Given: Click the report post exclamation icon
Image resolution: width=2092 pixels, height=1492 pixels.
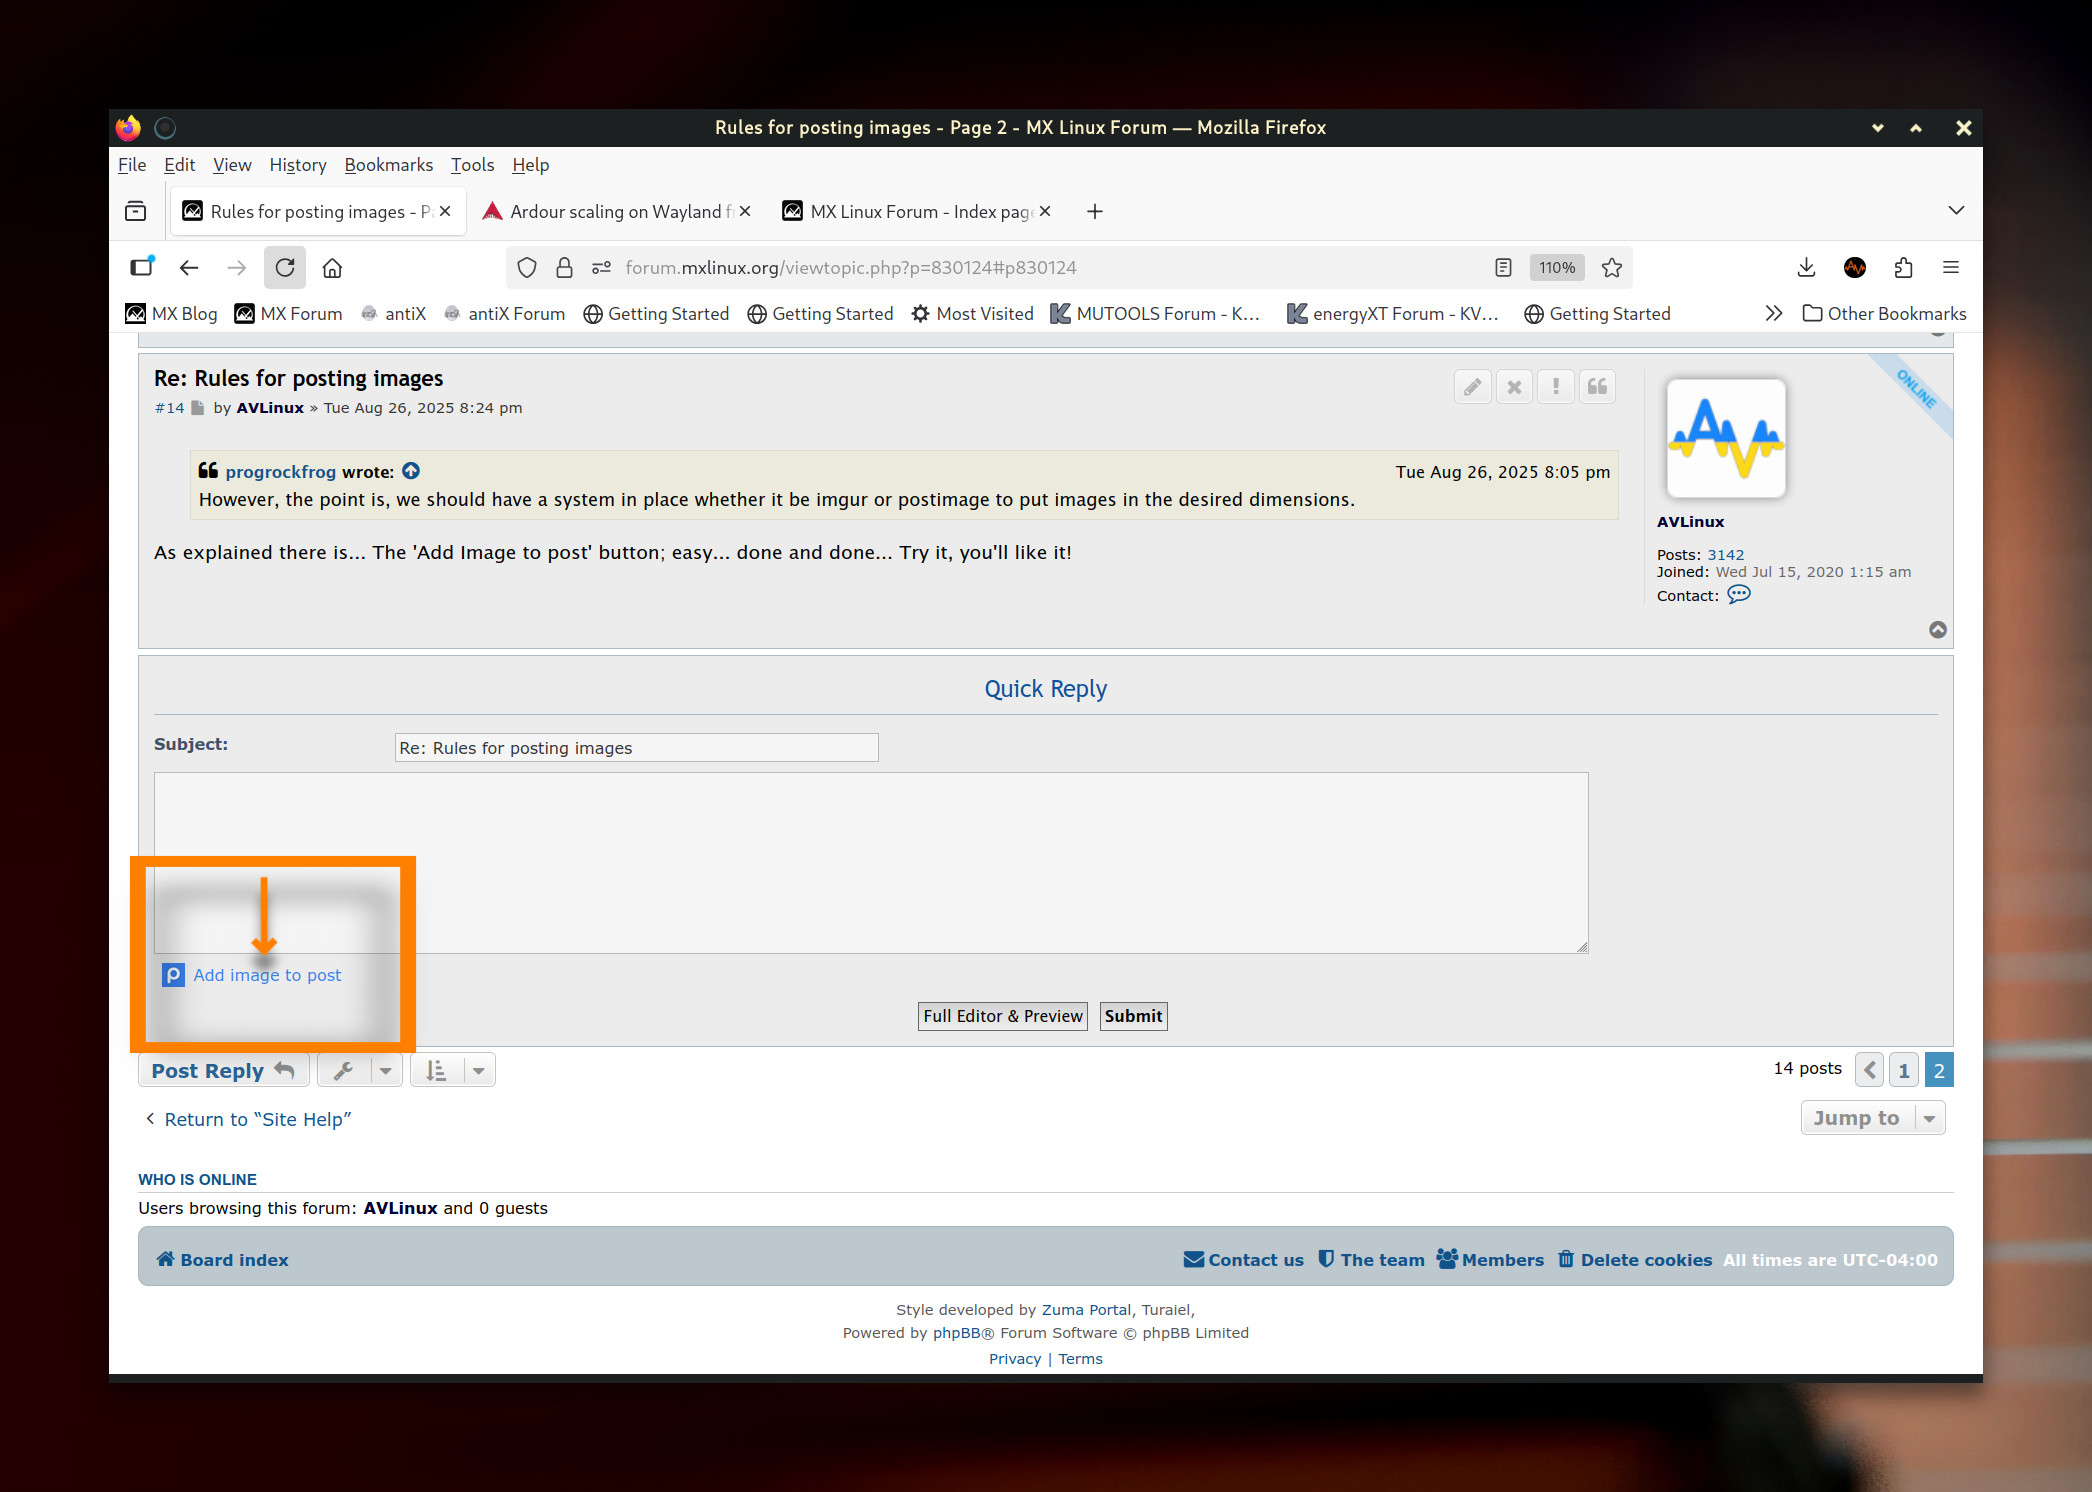Looking at the screenshot, I should 1555,387.
